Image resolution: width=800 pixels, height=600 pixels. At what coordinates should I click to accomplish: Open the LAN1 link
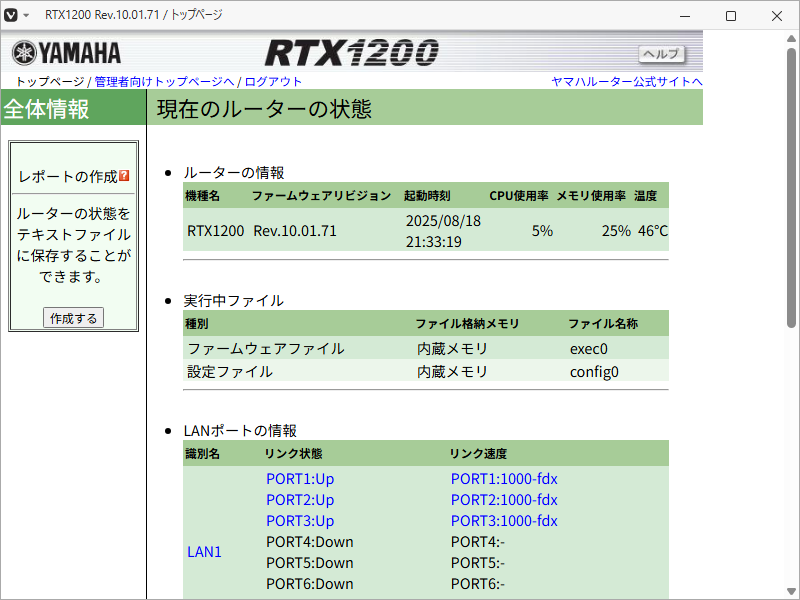pyautogui.click(x=204, y=552)
